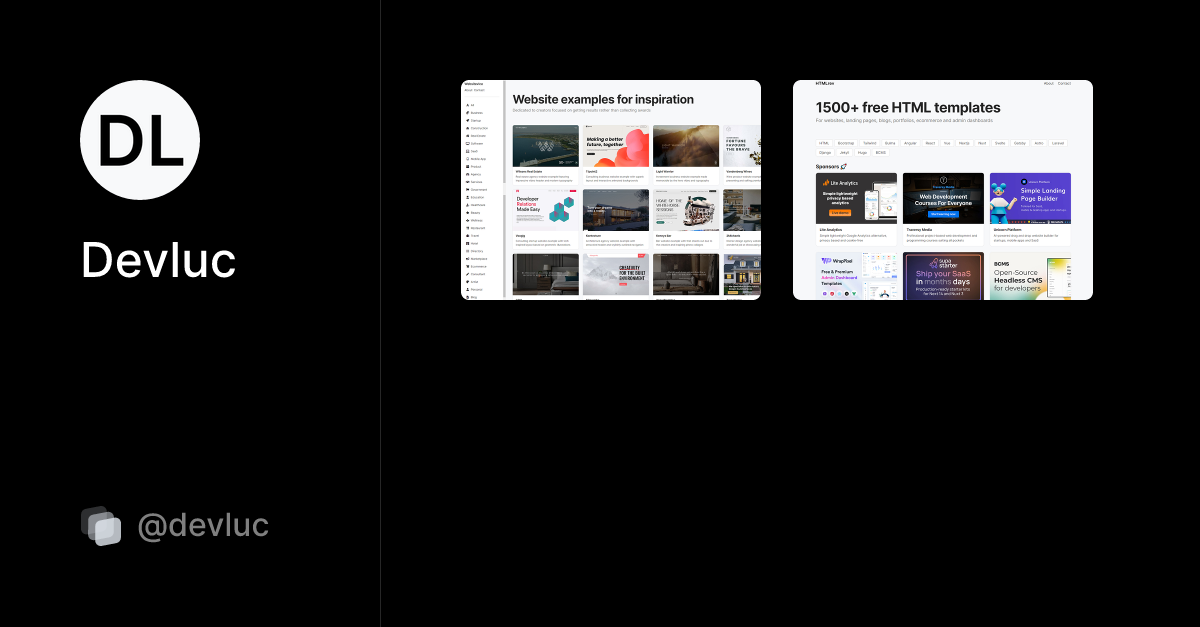
Task: Click the stacked squares logo icon
Action: point(101,526)
